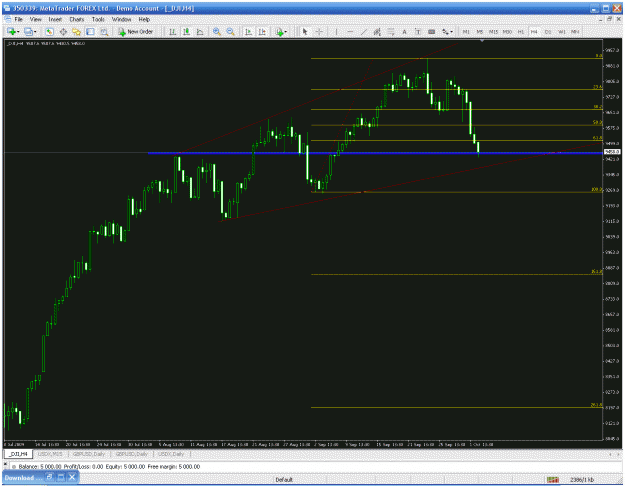Switch timeframe to M30
The height and width of the screenshot is (486, 625).
[507, 31]
